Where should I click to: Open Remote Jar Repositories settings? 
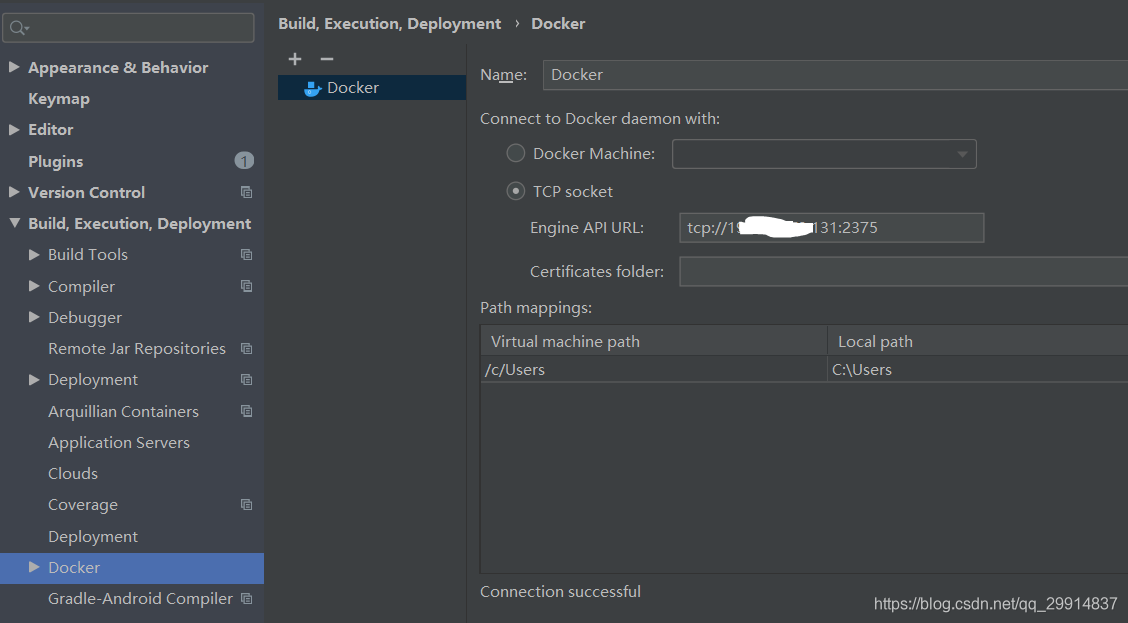pos(137,349)
